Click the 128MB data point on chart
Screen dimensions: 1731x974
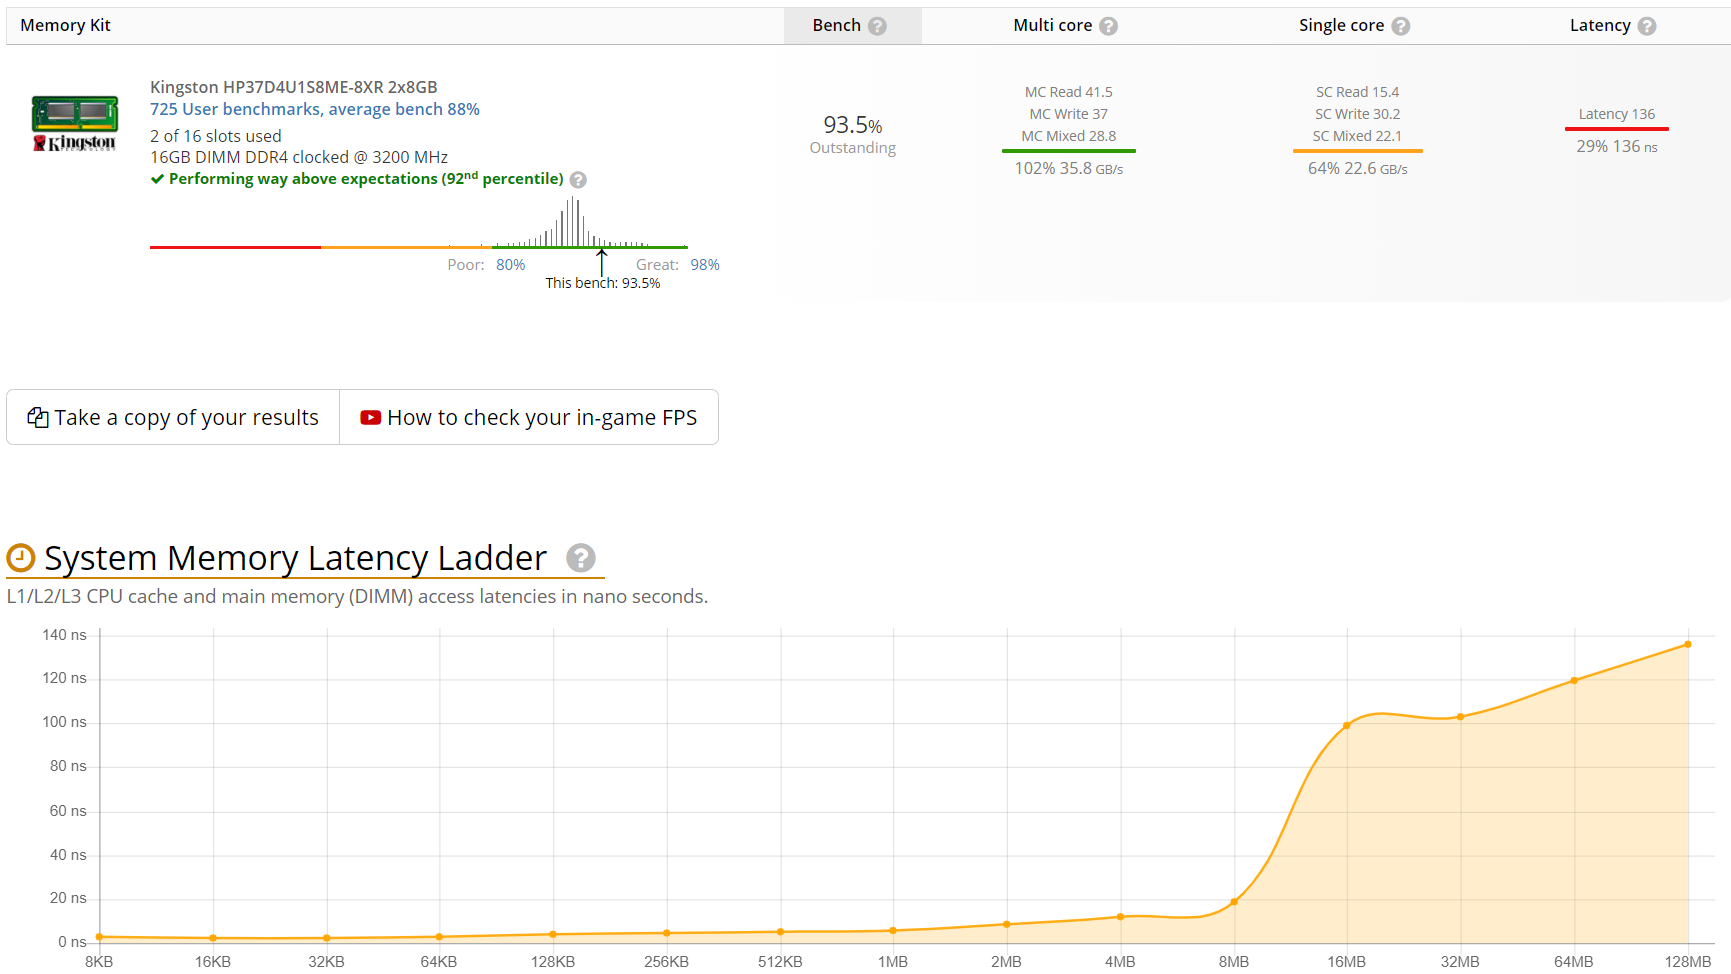1688,644
